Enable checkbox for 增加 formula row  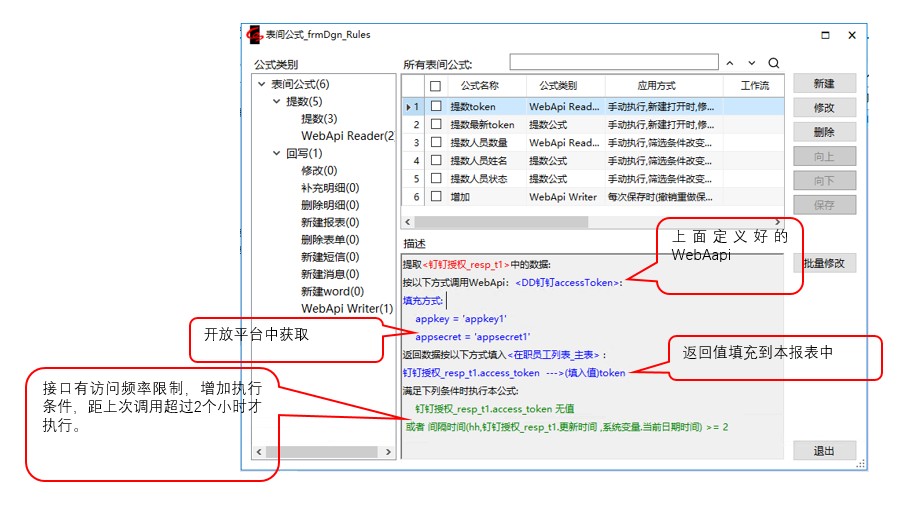point(435,197)
